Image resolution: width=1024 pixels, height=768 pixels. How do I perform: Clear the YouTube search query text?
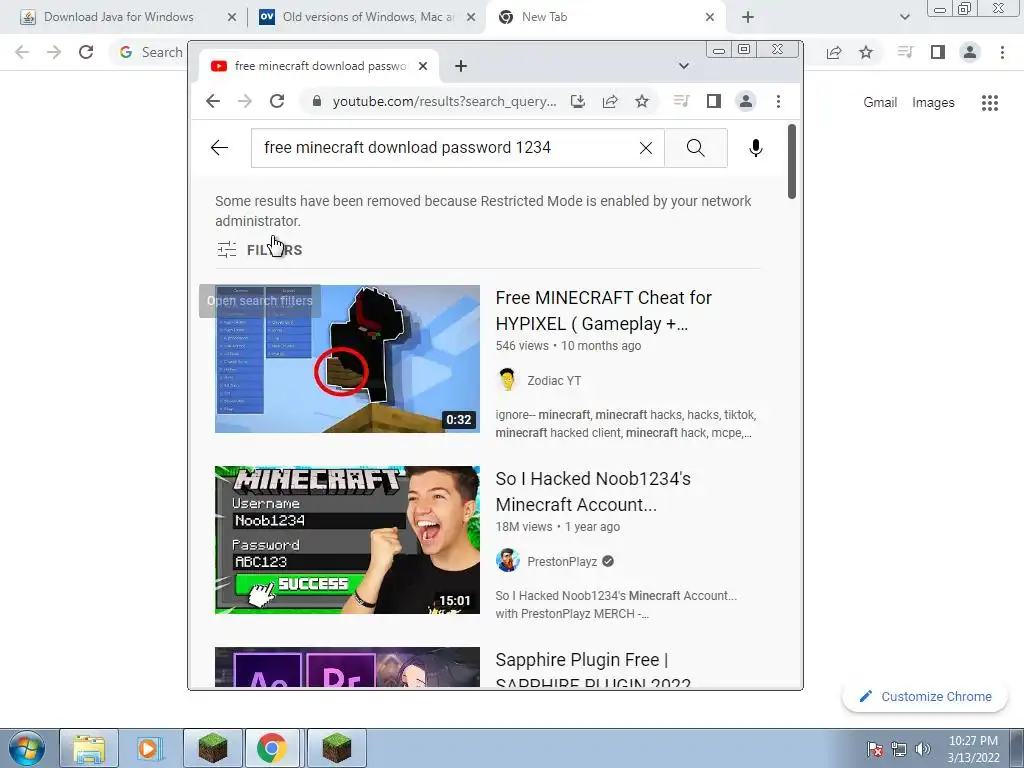[x=646, y=148]
